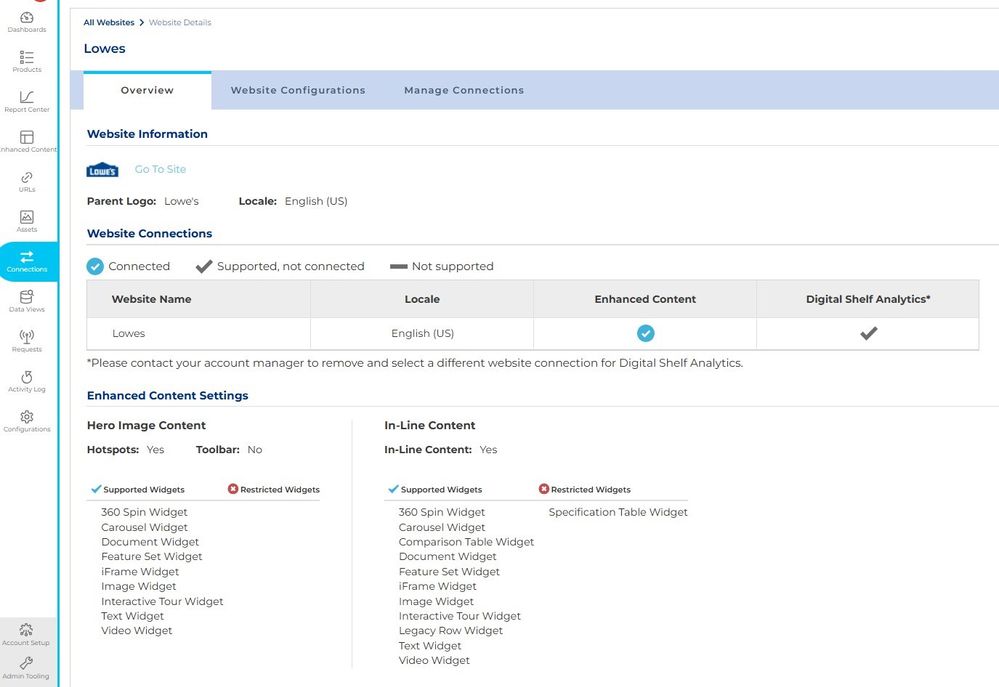Click Video Widget under Hero Image

(137, 630)
